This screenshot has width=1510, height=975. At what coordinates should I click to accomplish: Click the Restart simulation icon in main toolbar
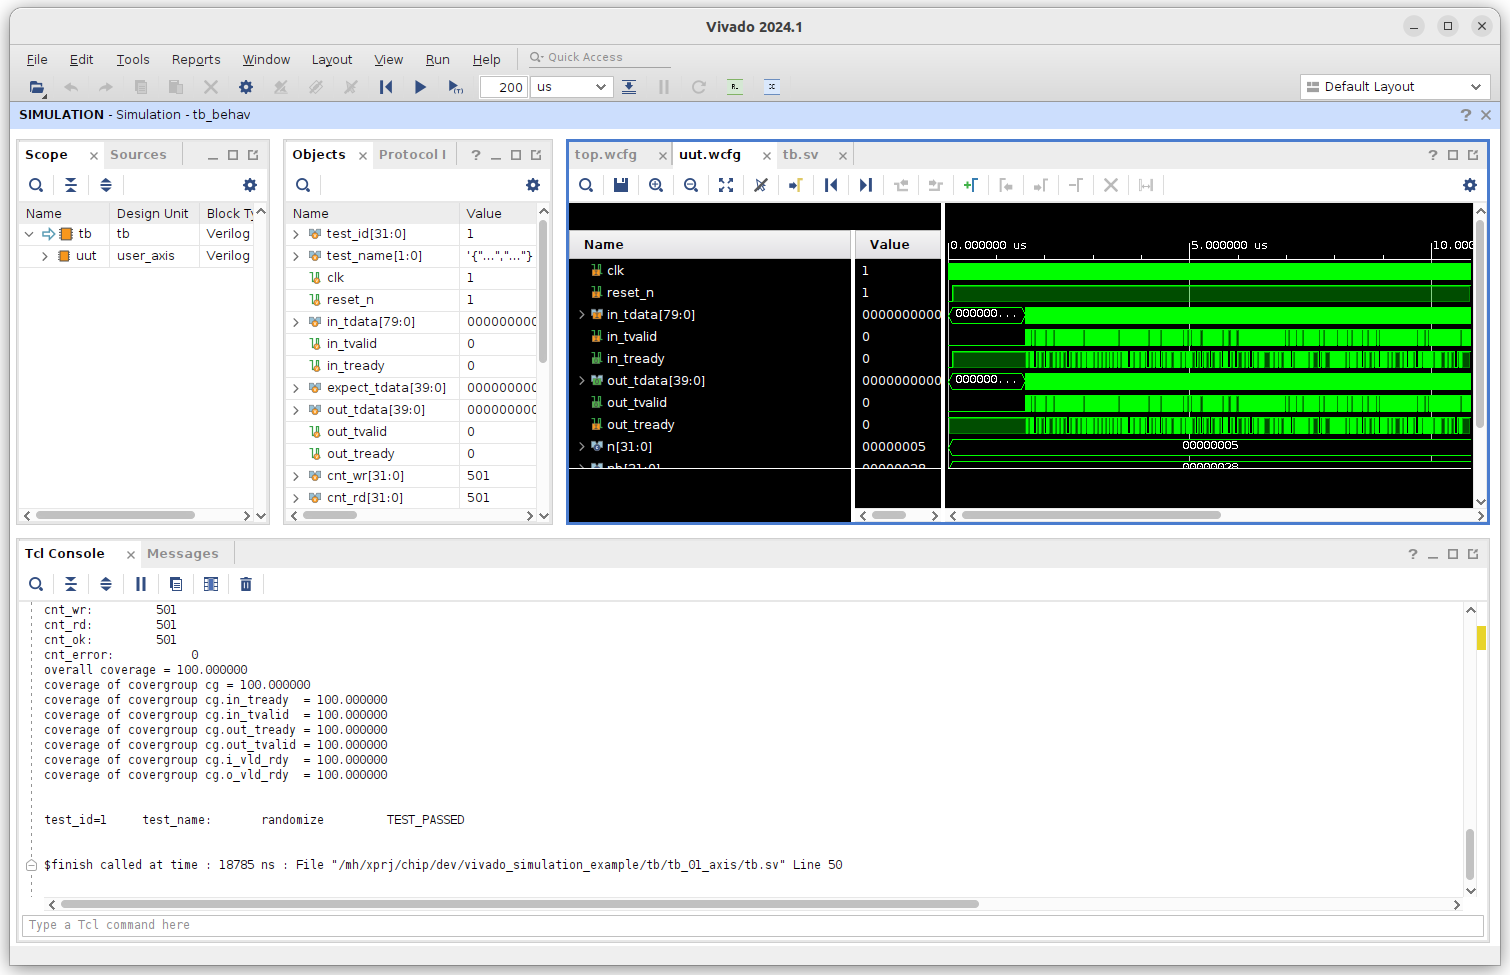386,87
